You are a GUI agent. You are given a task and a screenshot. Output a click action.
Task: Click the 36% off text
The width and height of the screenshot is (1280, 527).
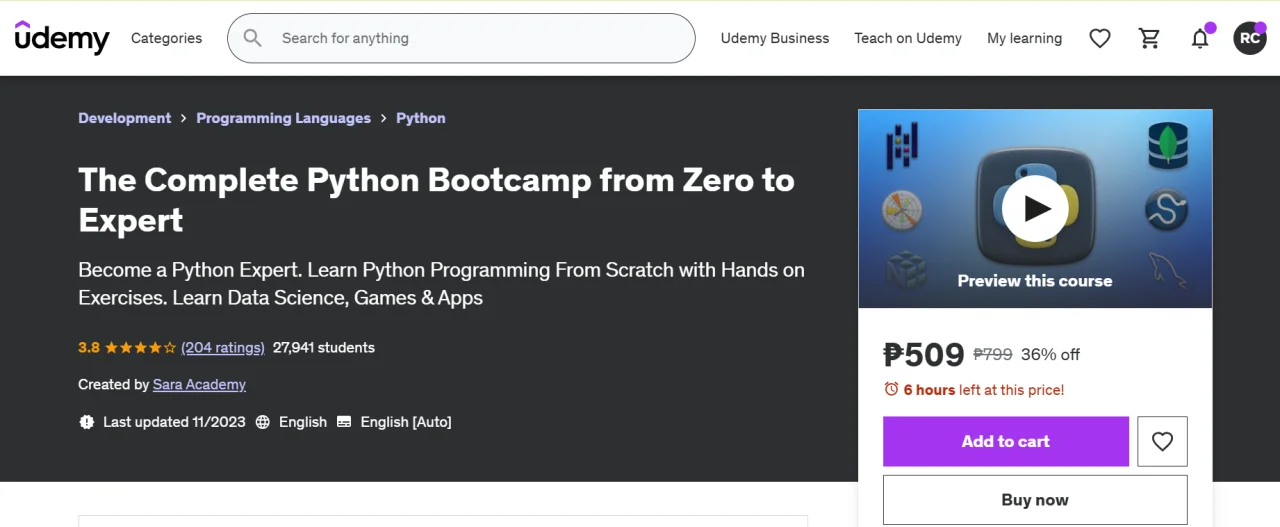coord(1050,354)
